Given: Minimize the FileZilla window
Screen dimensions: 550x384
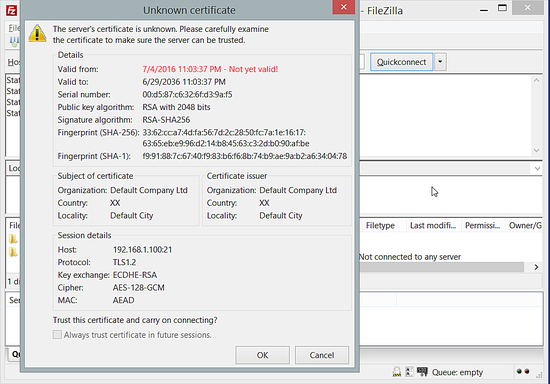Looking at the screenshot, I should tap(484, 9).
